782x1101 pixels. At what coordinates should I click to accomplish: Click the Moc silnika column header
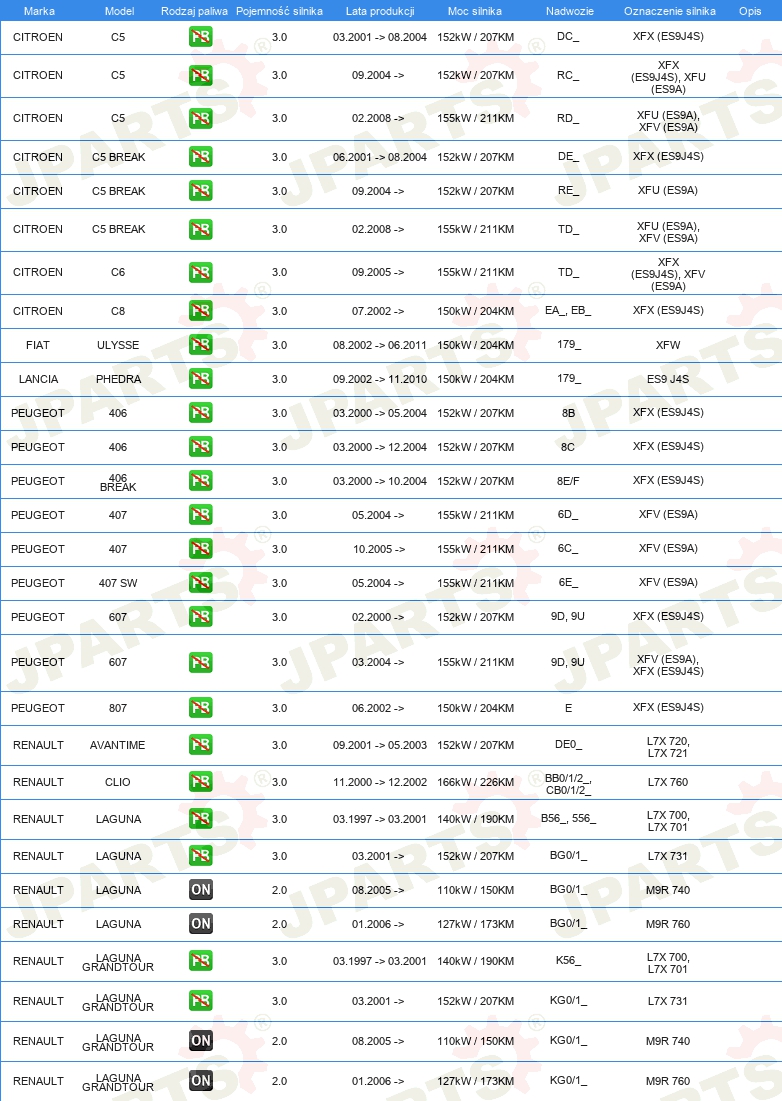point(475,11)
